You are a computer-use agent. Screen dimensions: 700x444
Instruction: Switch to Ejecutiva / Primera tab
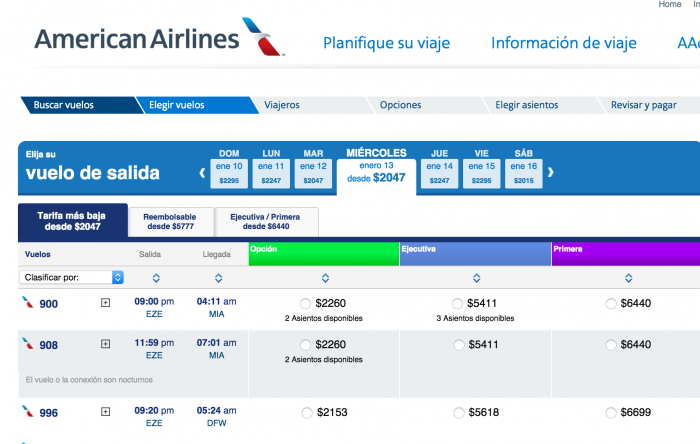(266, 222)
